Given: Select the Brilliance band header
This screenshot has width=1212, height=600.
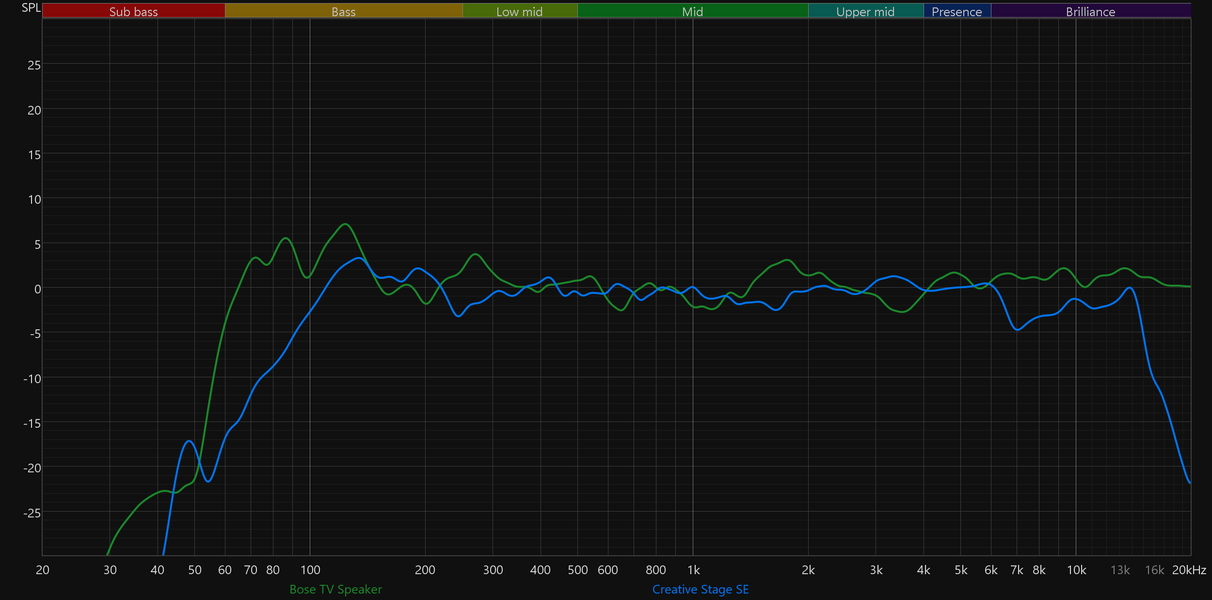Looking at the screenshot, I should point(1091,12).
